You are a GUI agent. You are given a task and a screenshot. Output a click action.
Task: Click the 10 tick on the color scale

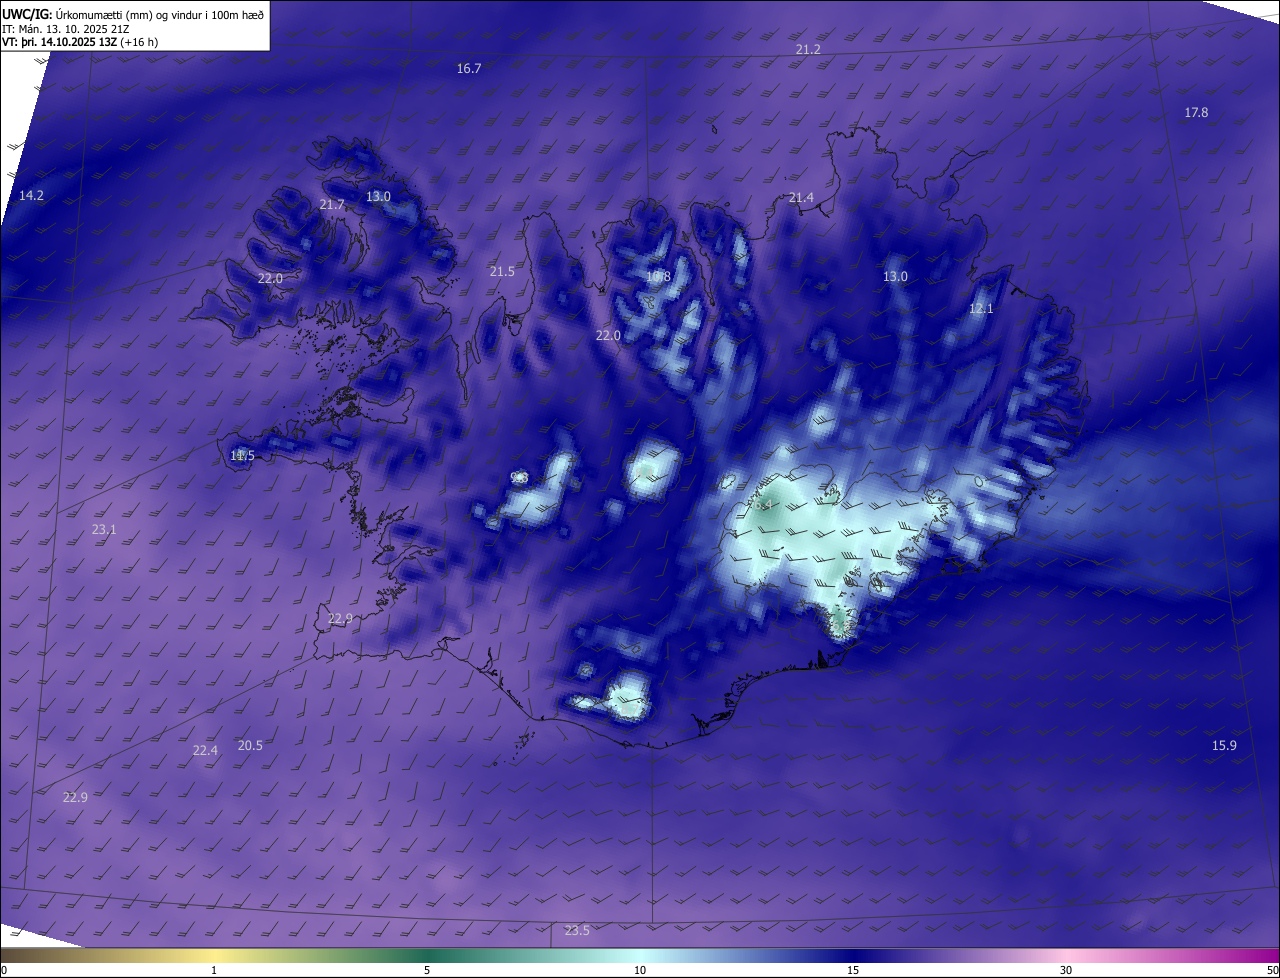[640, 970]
